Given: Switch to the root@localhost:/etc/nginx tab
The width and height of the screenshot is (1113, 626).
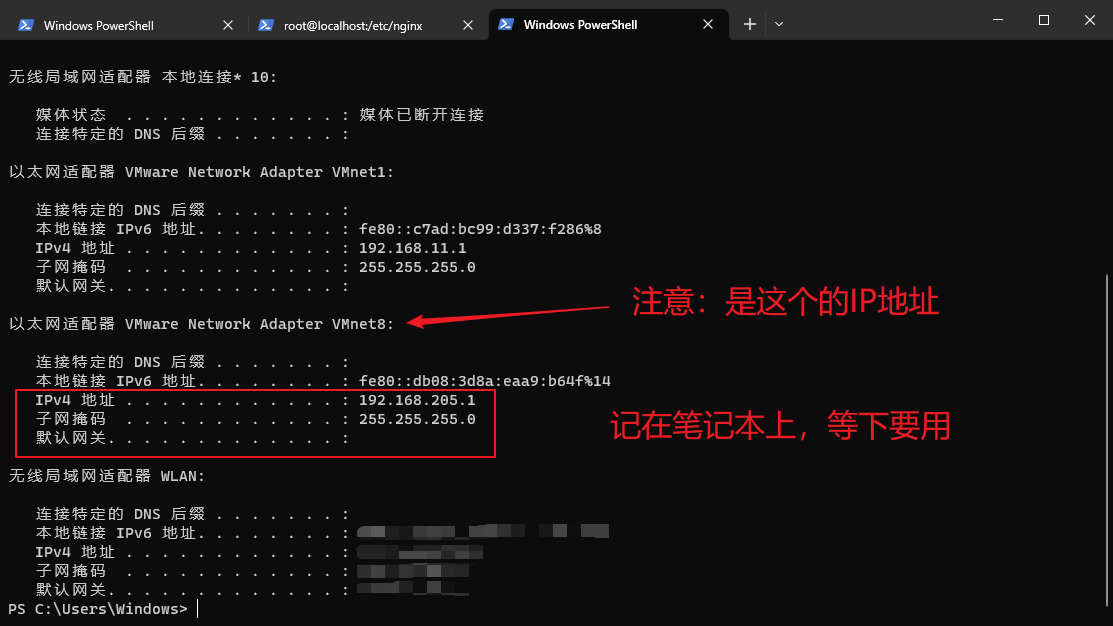Looking at the screenshot, I should pos(363,25).
